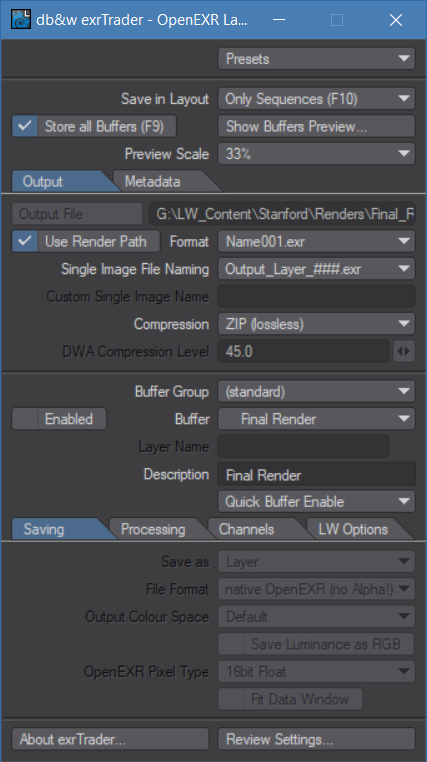Open the Presets dropdown
This screenshot has width=427, height=762.
tap(316, 59)
